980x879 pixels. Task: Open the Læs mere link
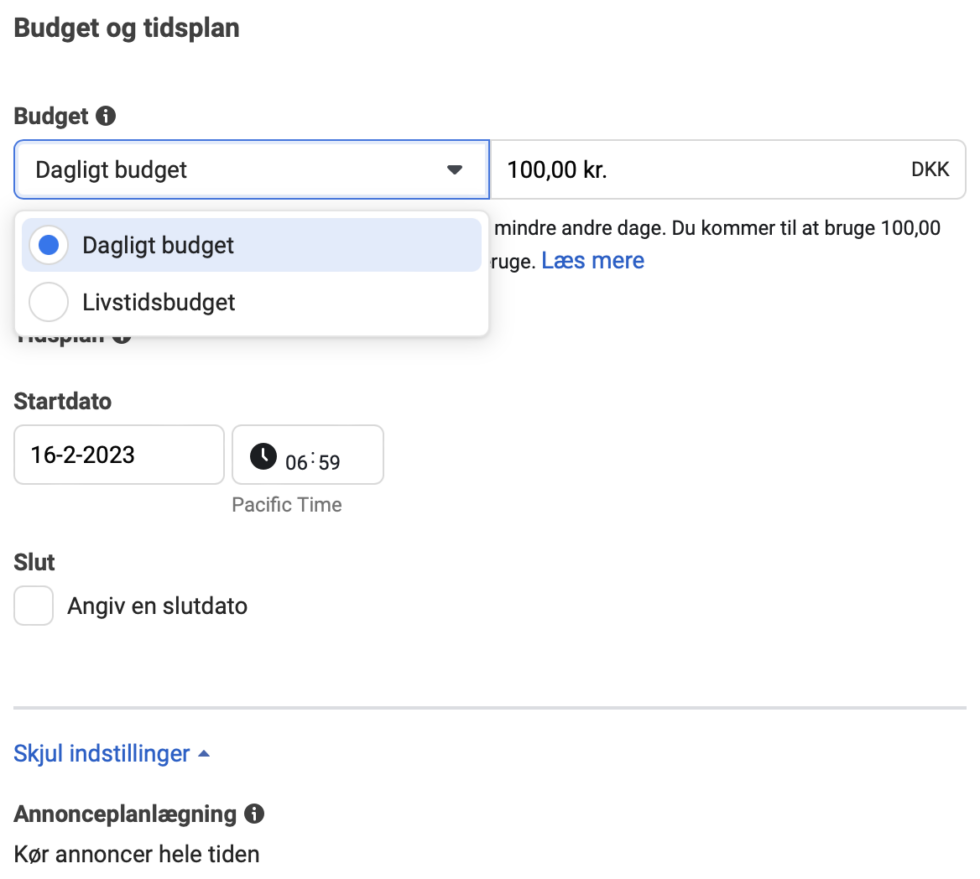coord(592,260)
